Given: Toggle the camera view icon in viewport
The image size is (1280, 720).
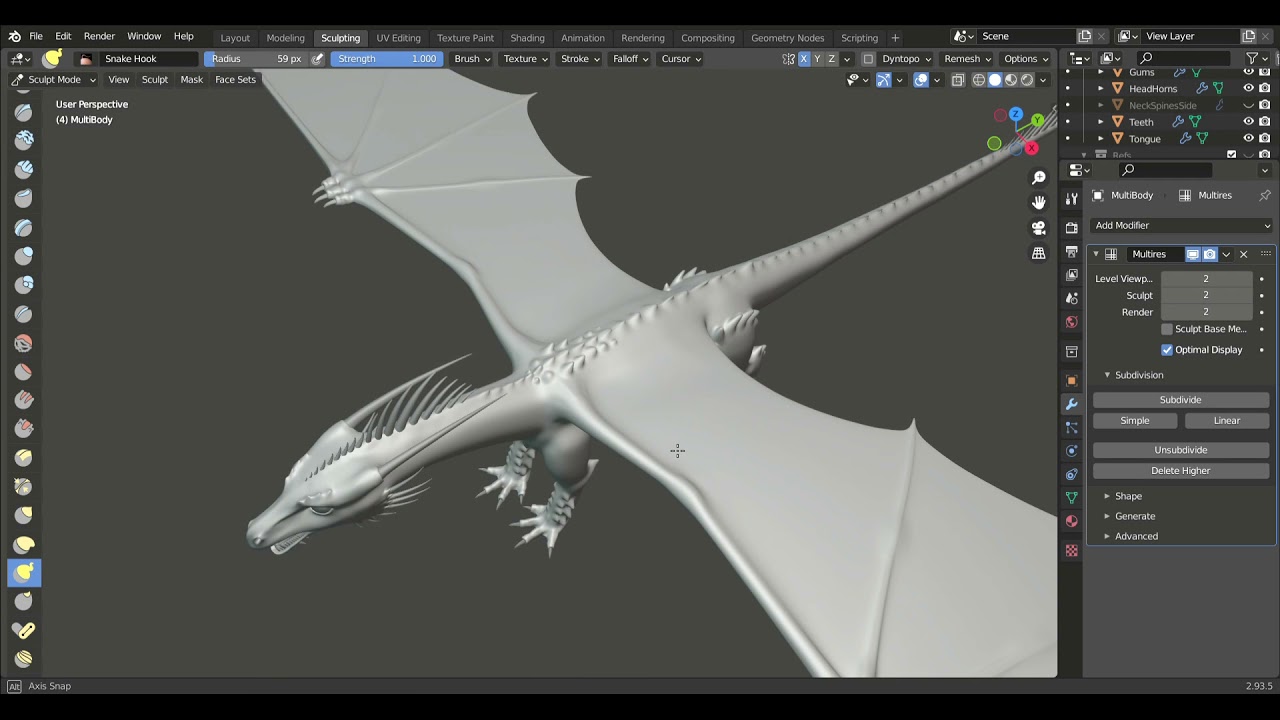Looking at the screenshot, I should pyautogui.click(x=1039, y=228).
